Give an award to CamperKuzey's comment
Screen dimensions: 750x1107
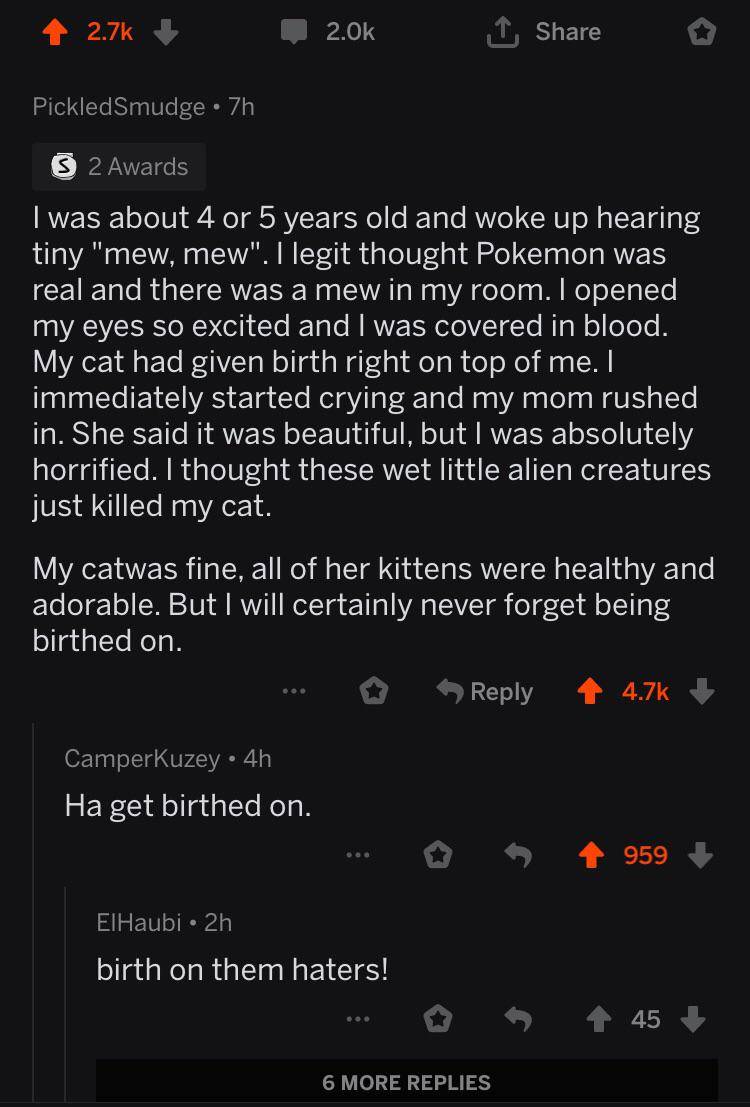click(x=438, y=855)
